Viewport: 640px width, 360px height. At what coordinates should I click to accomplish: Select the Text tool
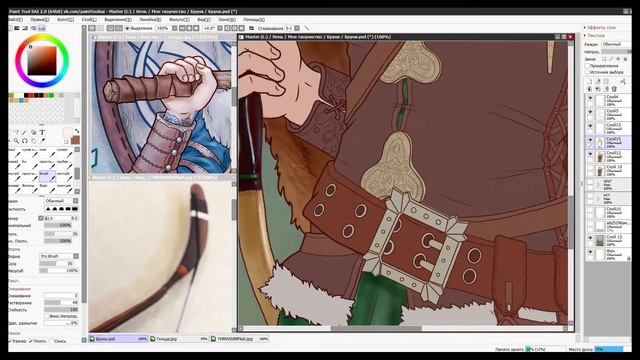point(42,132)
